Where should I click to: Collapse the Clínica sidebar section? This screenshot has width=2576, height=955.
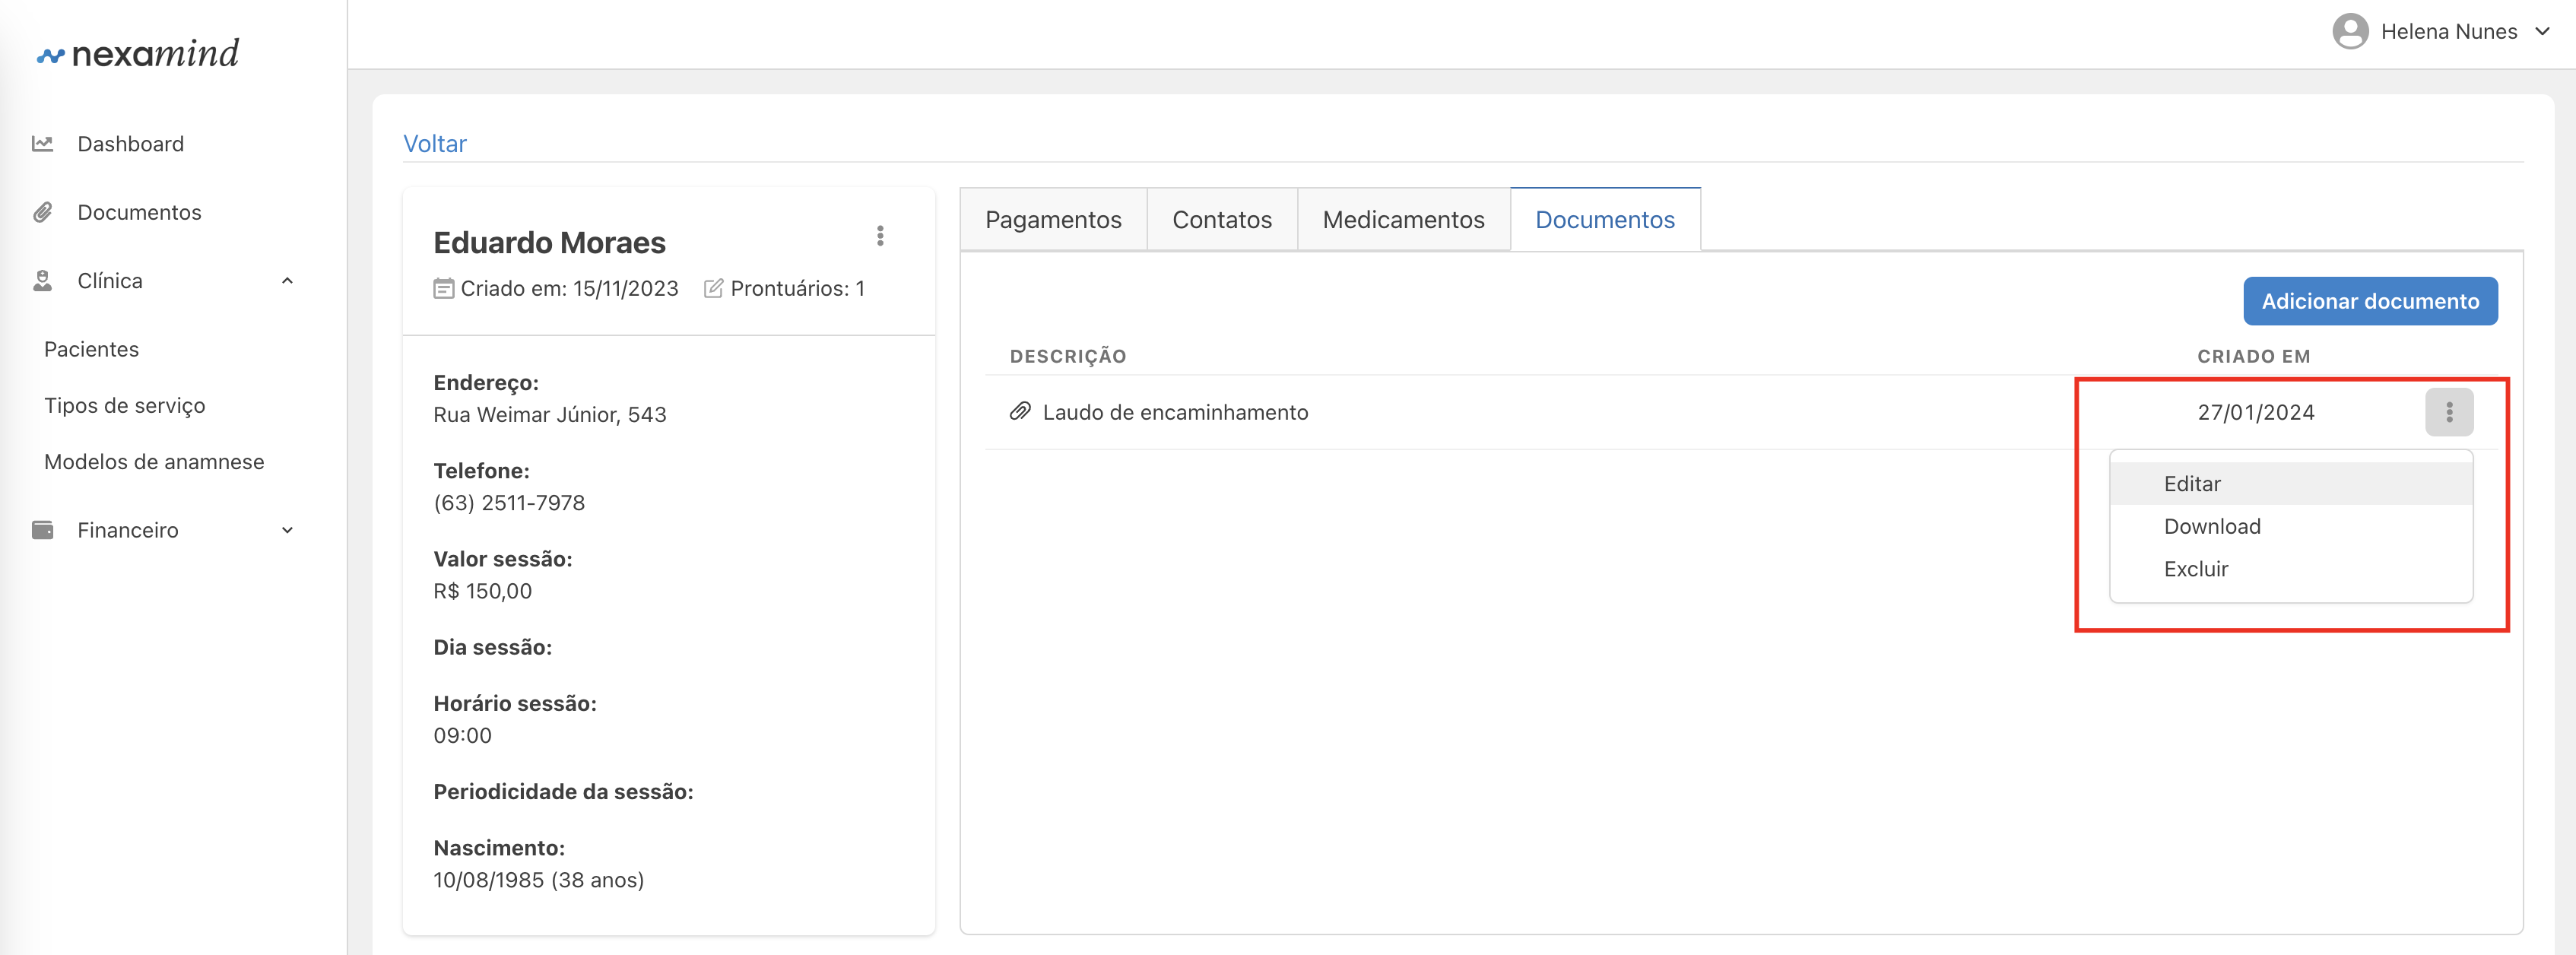tap(287, 281)
